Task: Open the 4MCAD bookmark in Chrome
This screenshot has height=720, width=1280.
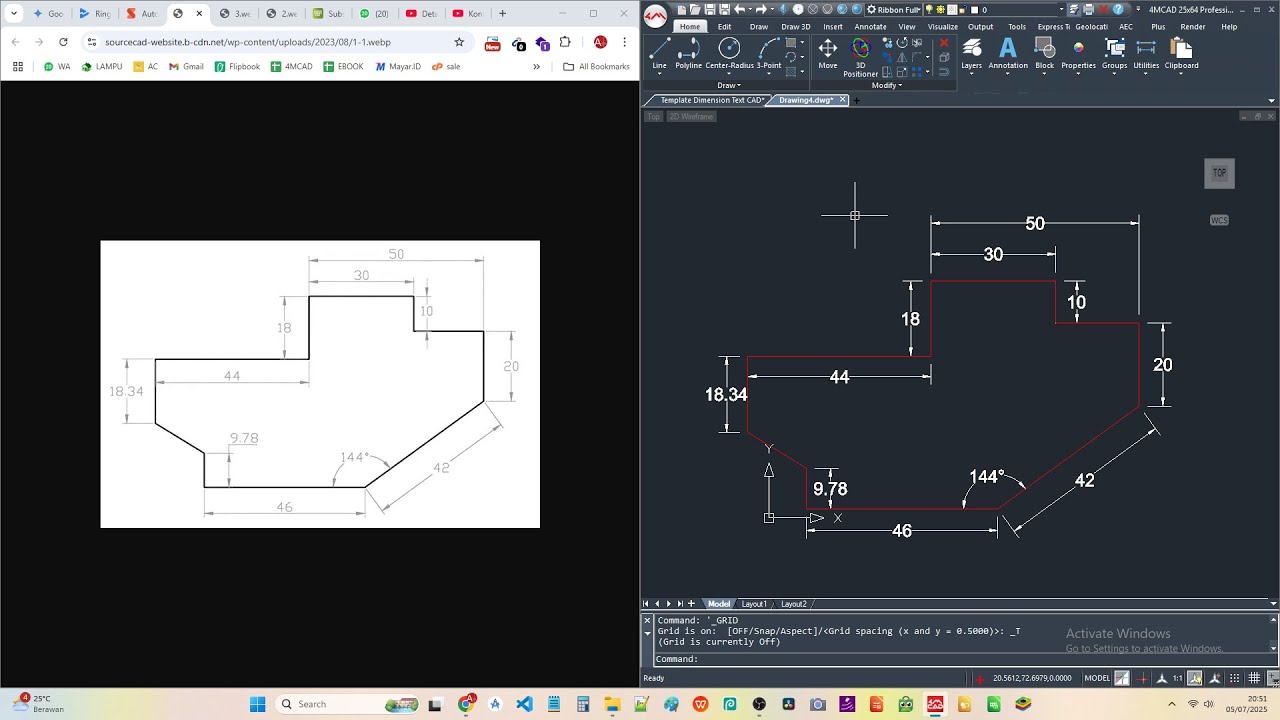Action: (x=292, y=67)
